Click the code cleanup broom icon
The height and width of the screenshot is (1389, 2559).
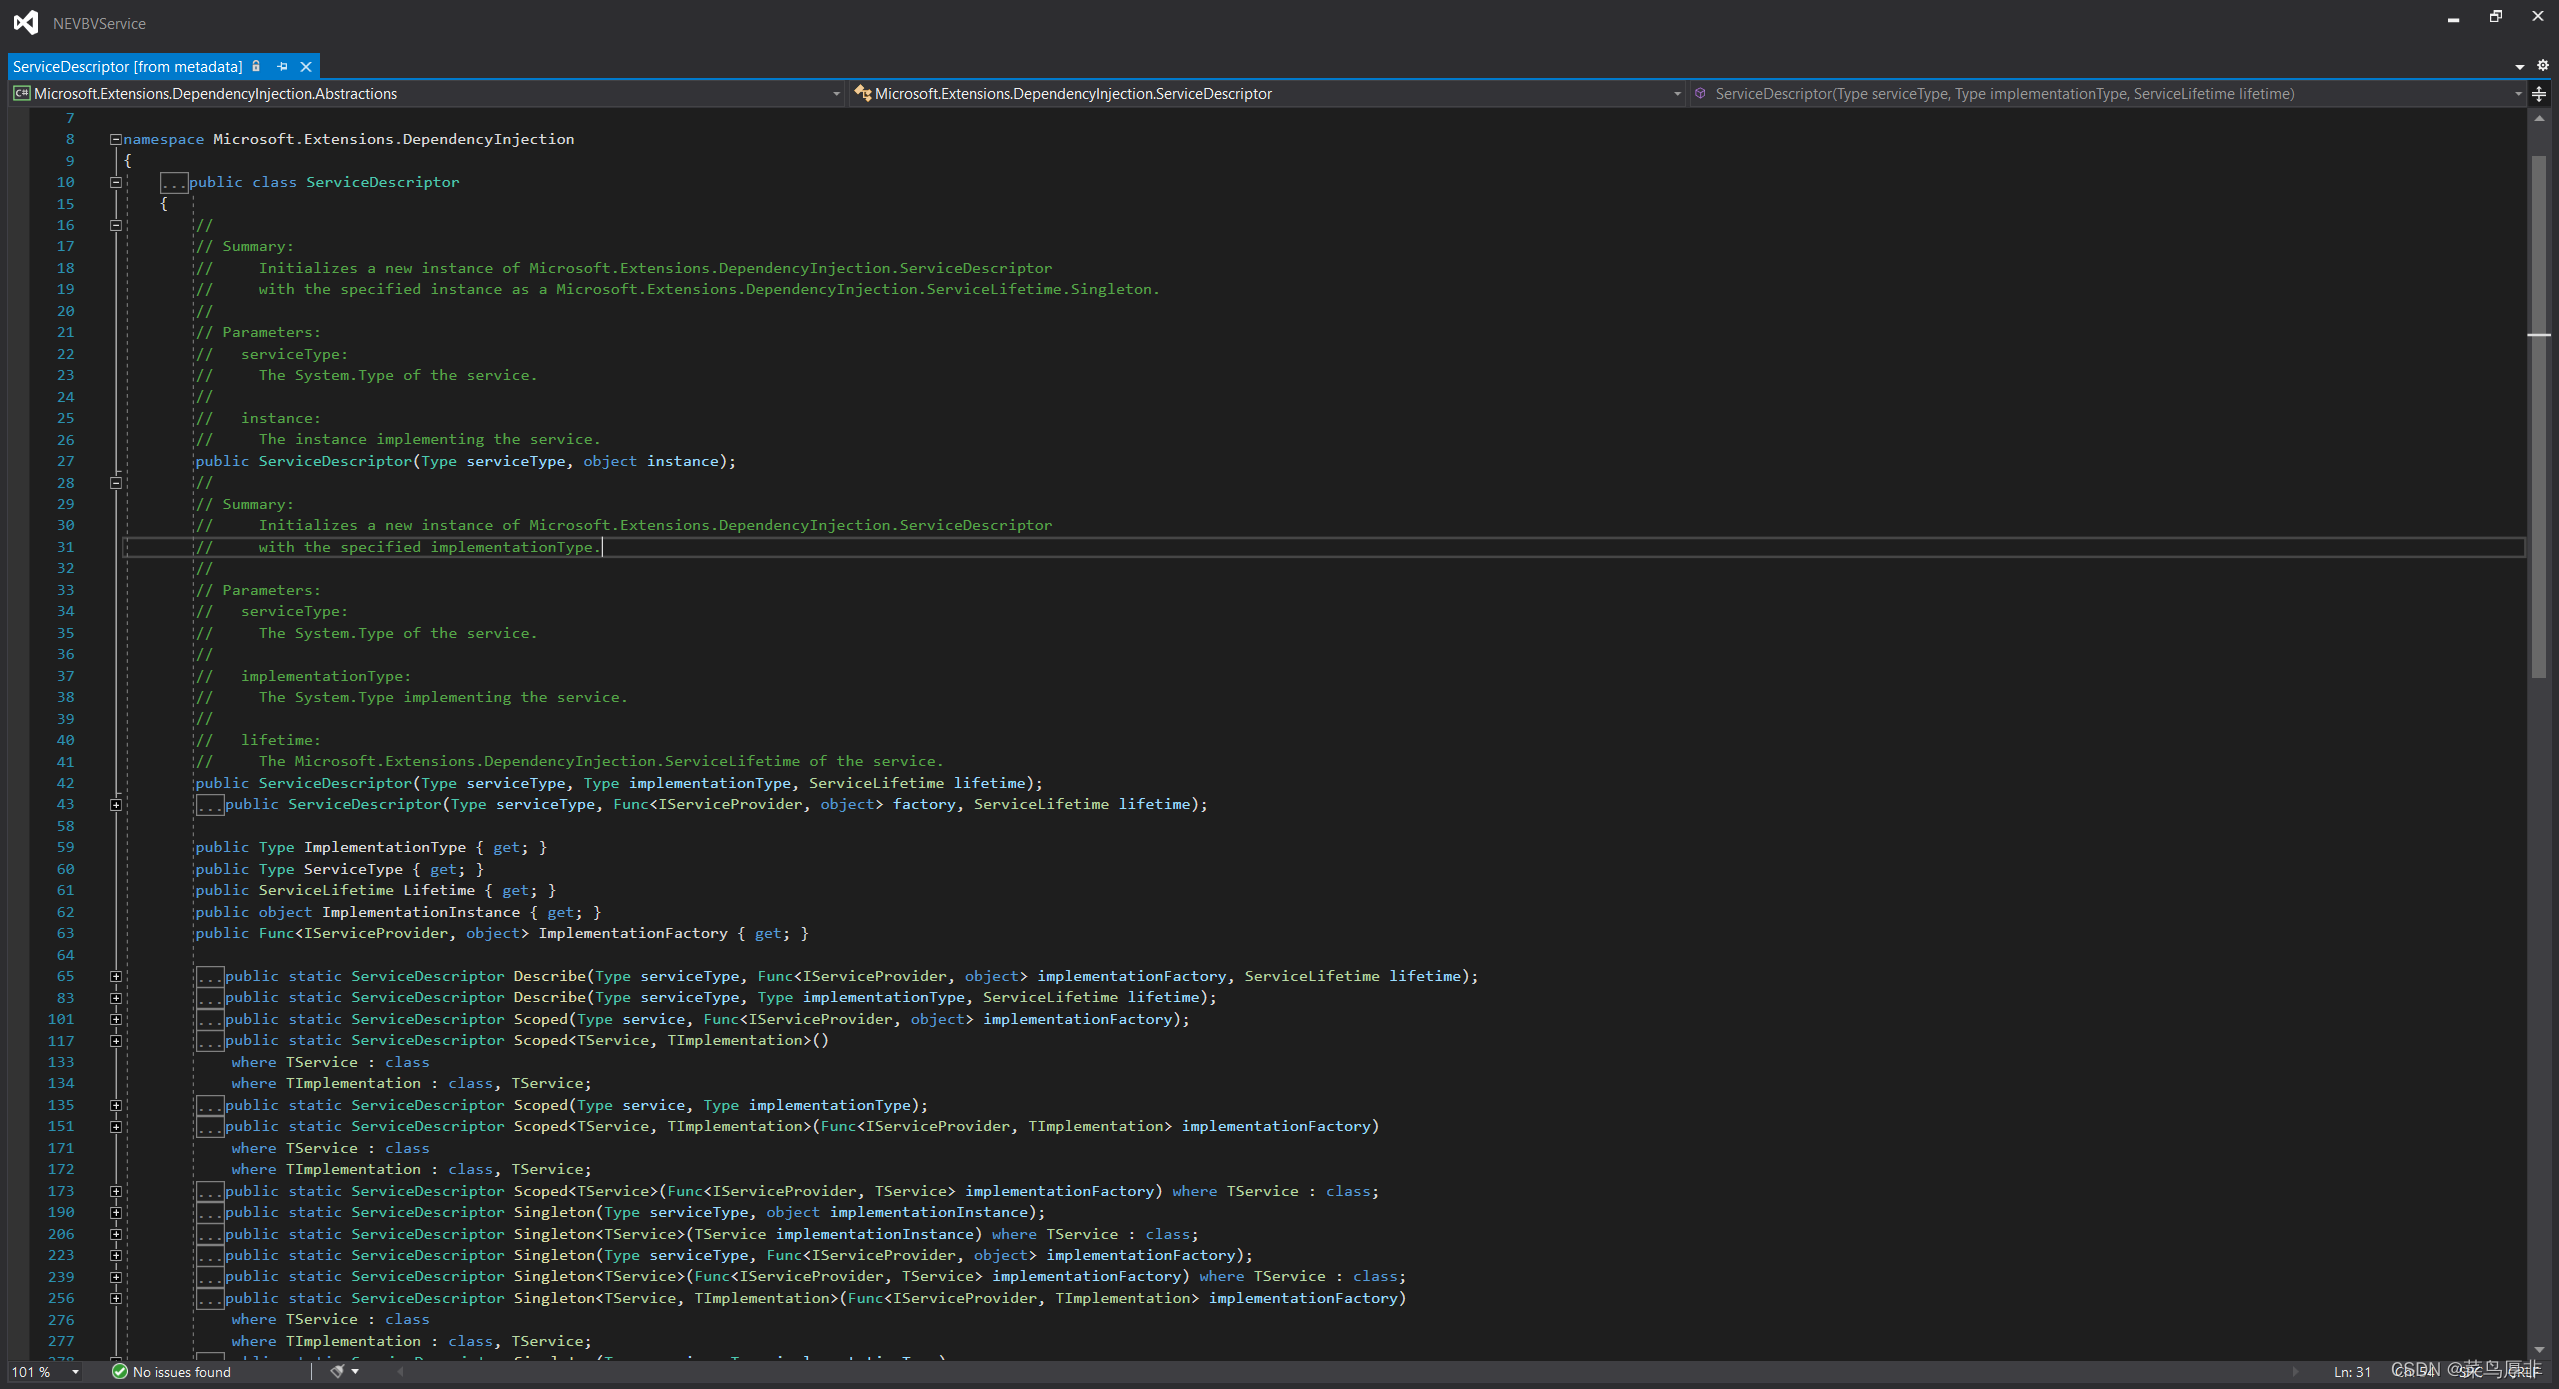(337, 1371)
